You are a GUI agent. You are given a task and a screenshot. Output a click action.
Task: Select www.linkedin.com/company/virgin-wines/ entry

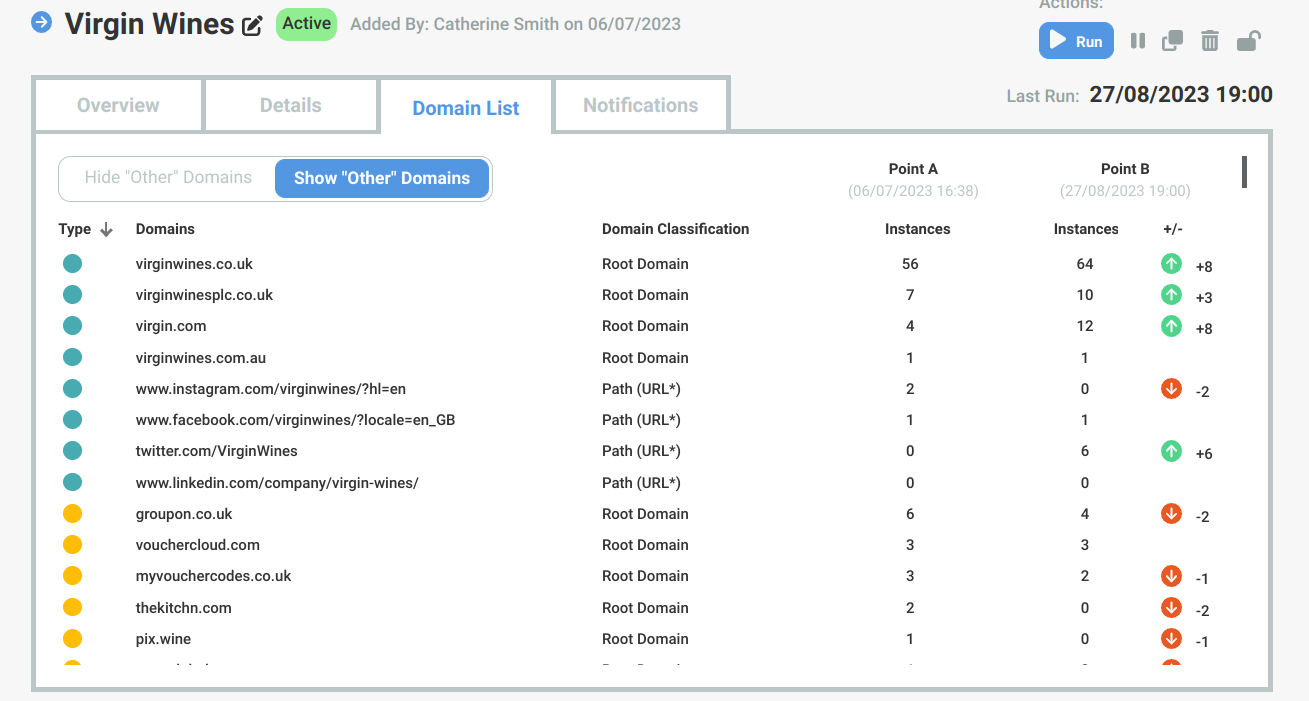tap(277, 483)
